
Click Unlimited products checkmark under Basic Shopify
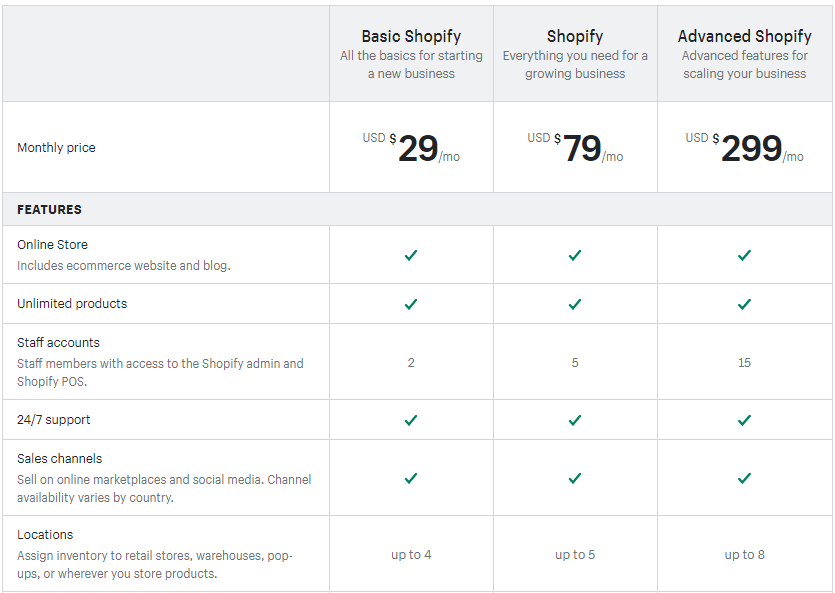coord(411,304)
